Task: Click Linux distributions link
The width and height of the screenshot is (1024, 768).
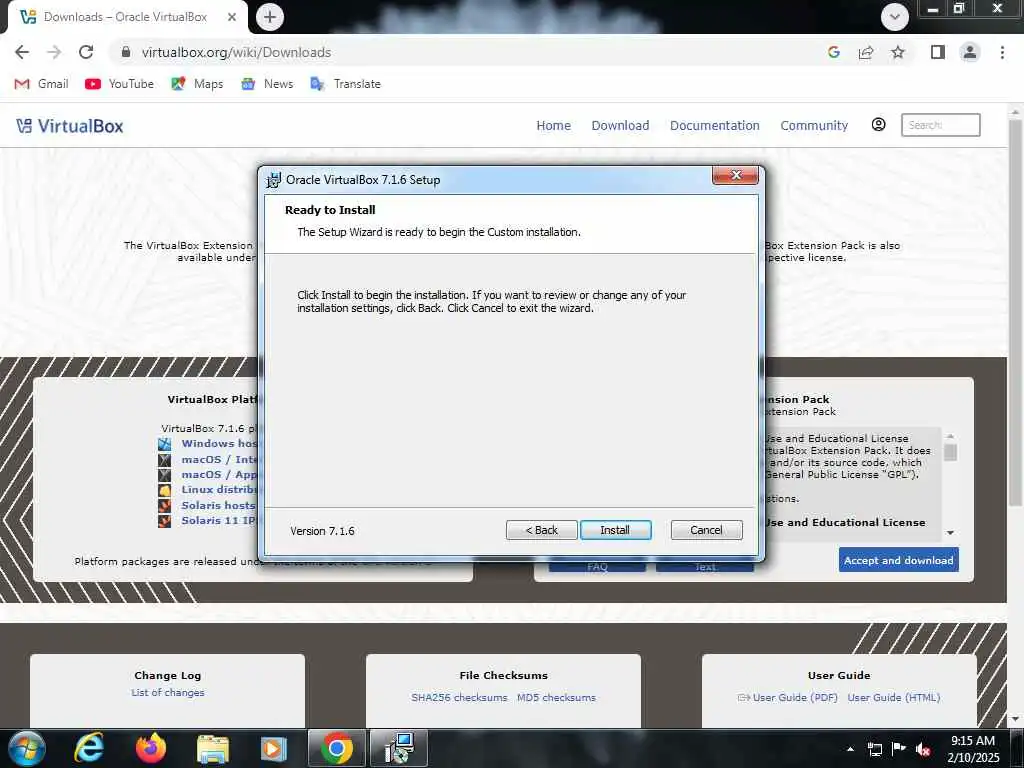Action: [x=219, y=489]
